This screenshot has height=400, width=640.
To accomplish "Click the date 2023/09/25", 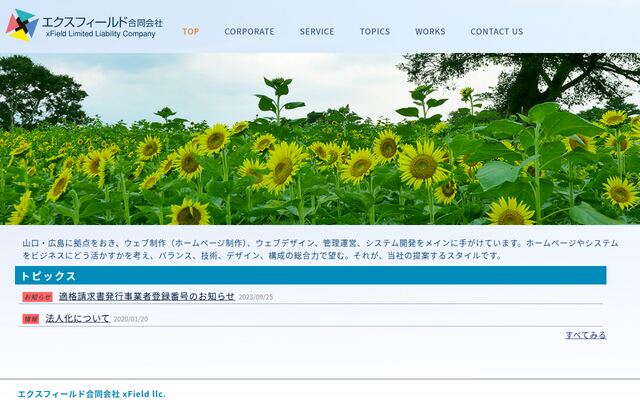I will tap(256, 297).
